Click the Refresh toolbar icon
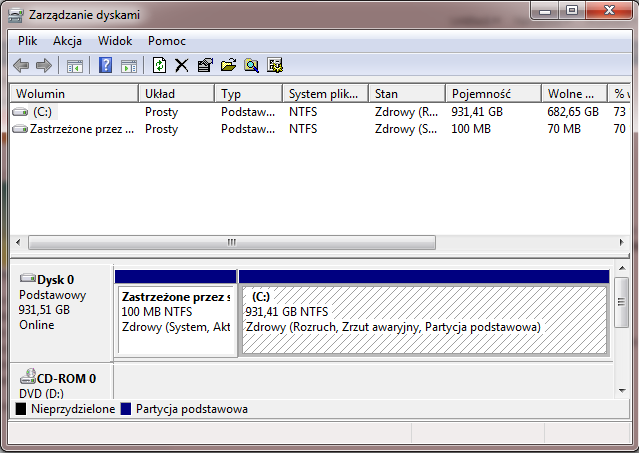 pyautogui.click(x=159, y=65)
